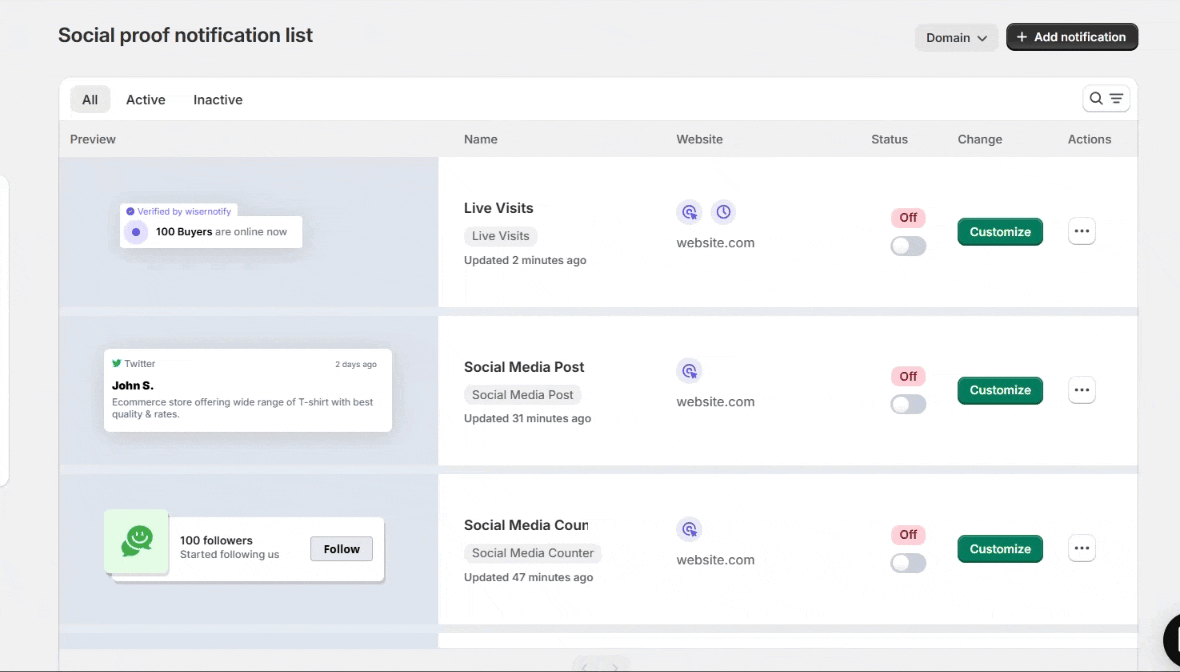The height and width of the screenshot is (672, 1180).
Task: Click the Social Media Post notification name
Action: [524, 366]
